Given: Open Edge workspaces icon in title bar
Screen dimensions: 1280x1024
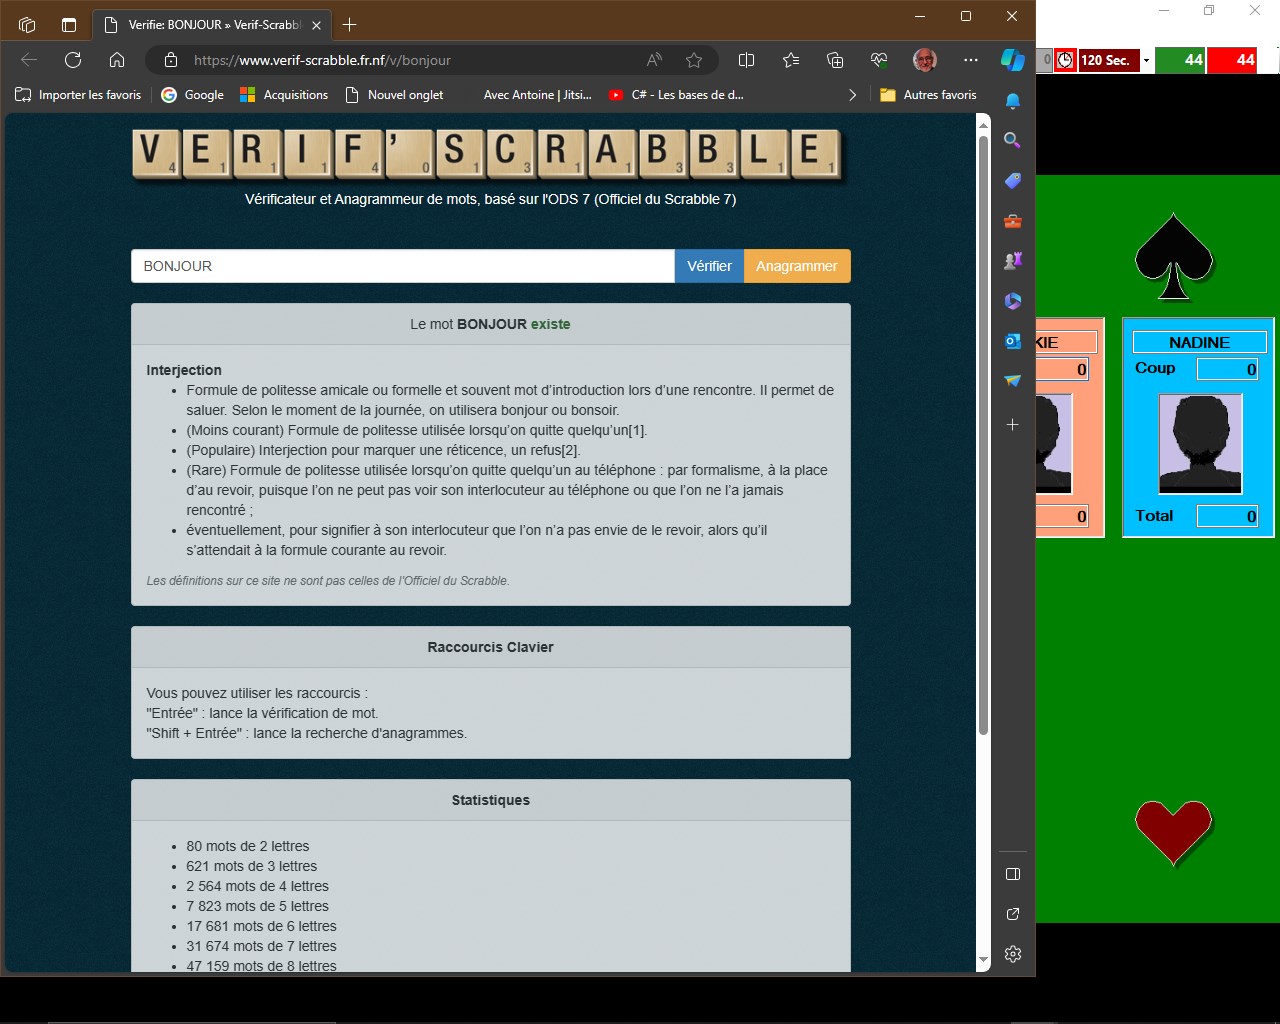Looking at the screenshot, I should (x=27, y=24).
